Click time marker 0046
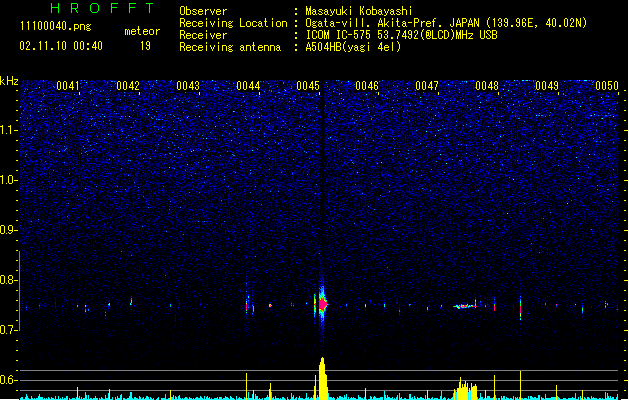Screen dimensions: 629x400 (x=367, y=86)
